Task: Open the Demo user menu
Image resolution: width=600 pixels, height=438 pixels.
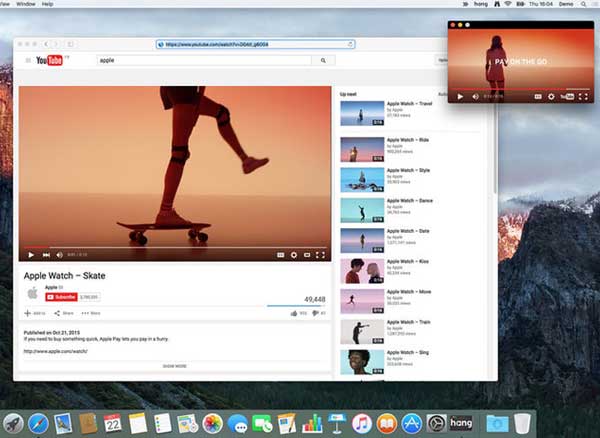Action: tap(566, 4)
